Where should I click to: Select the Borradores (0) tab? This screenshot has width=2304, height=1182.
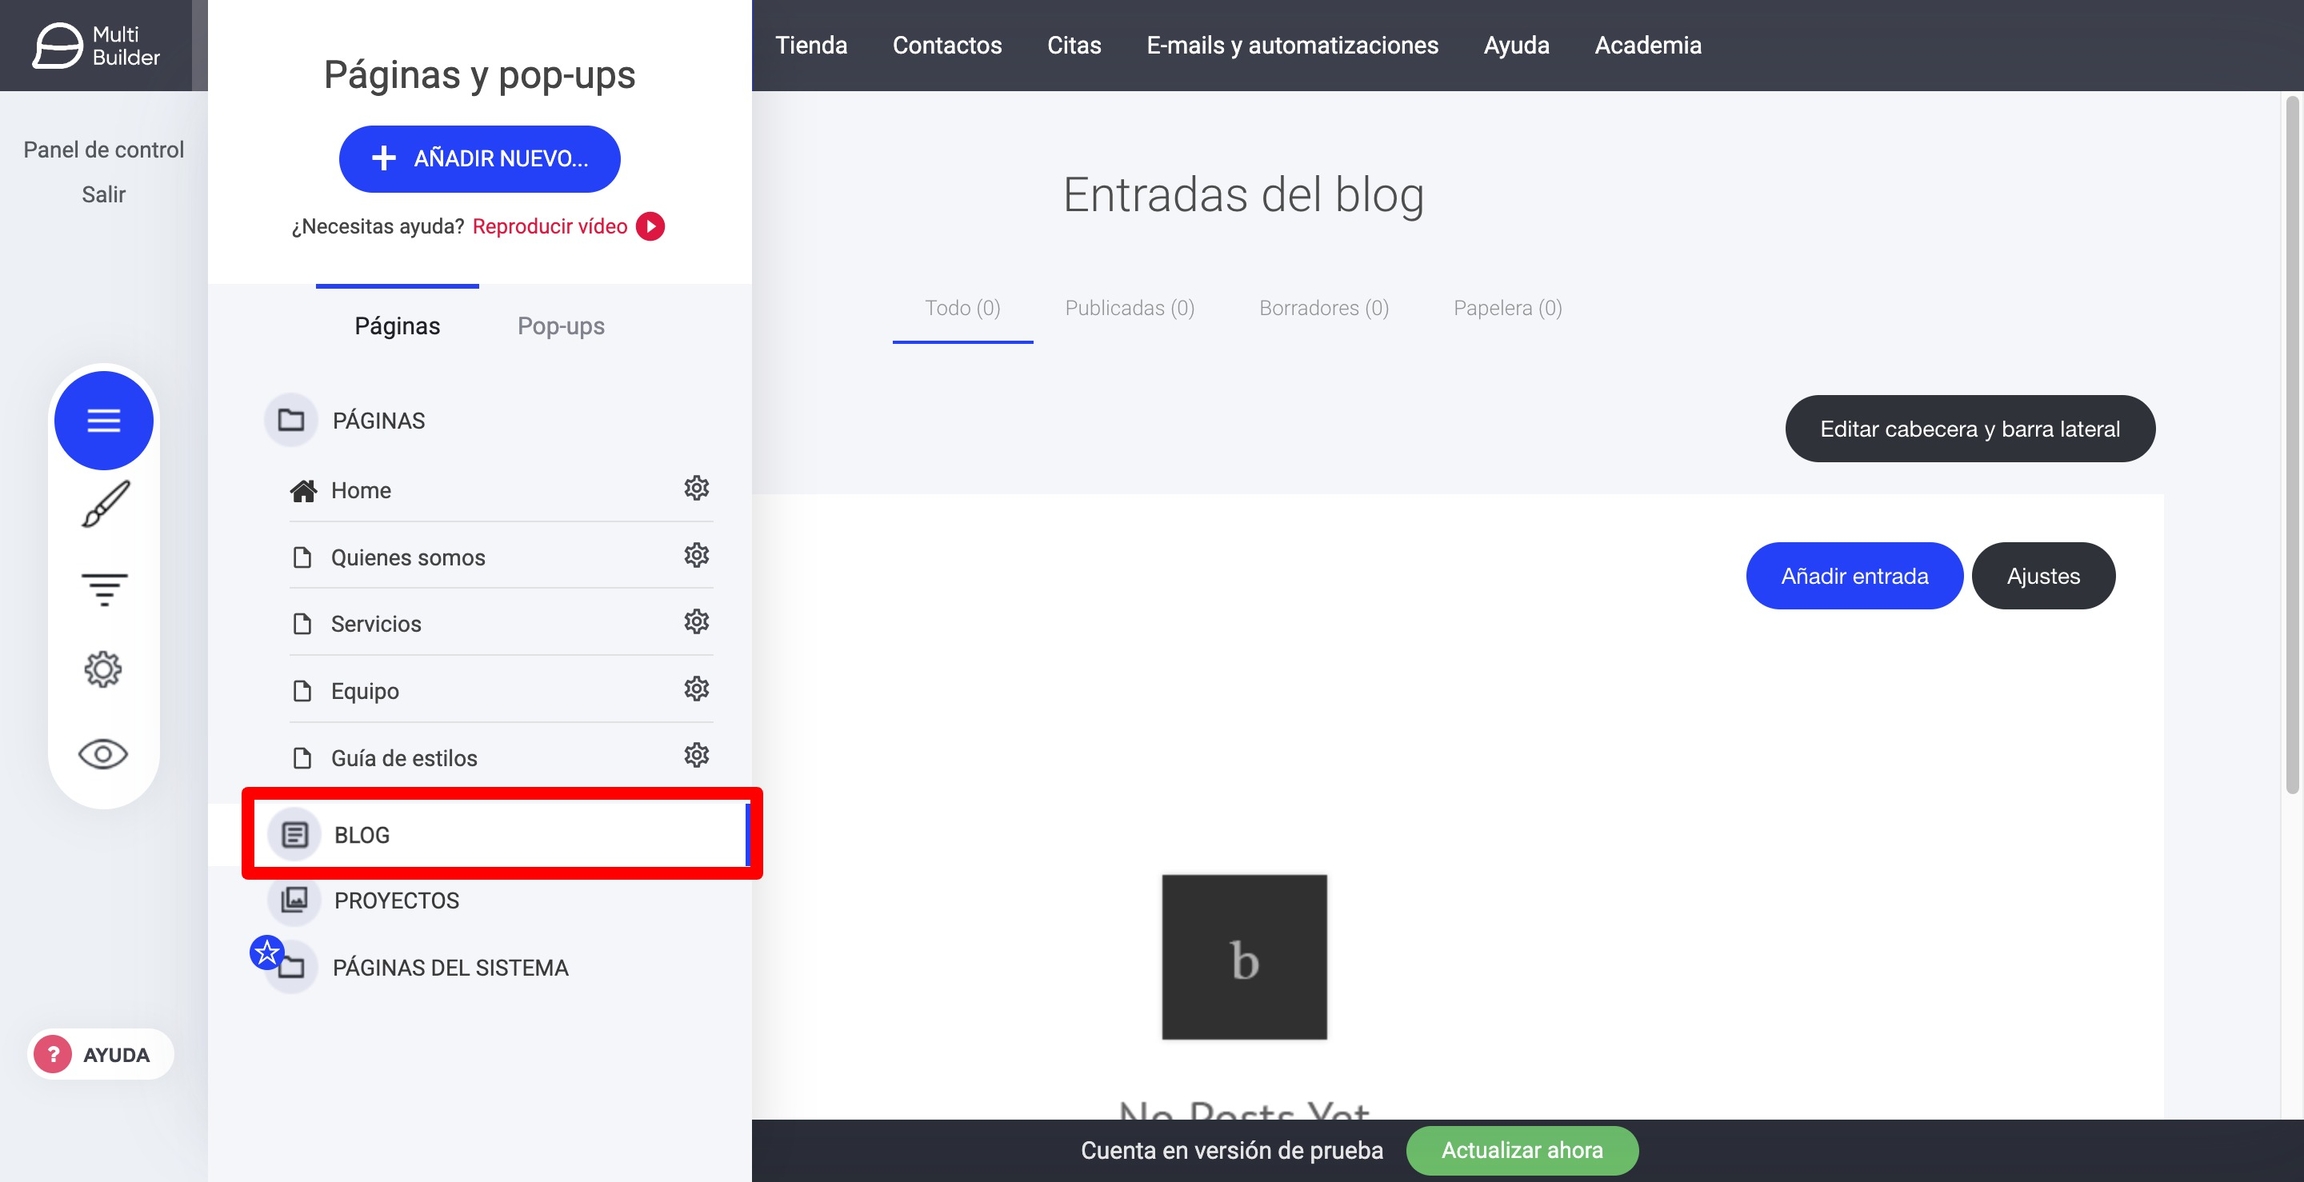(1323, 308)
